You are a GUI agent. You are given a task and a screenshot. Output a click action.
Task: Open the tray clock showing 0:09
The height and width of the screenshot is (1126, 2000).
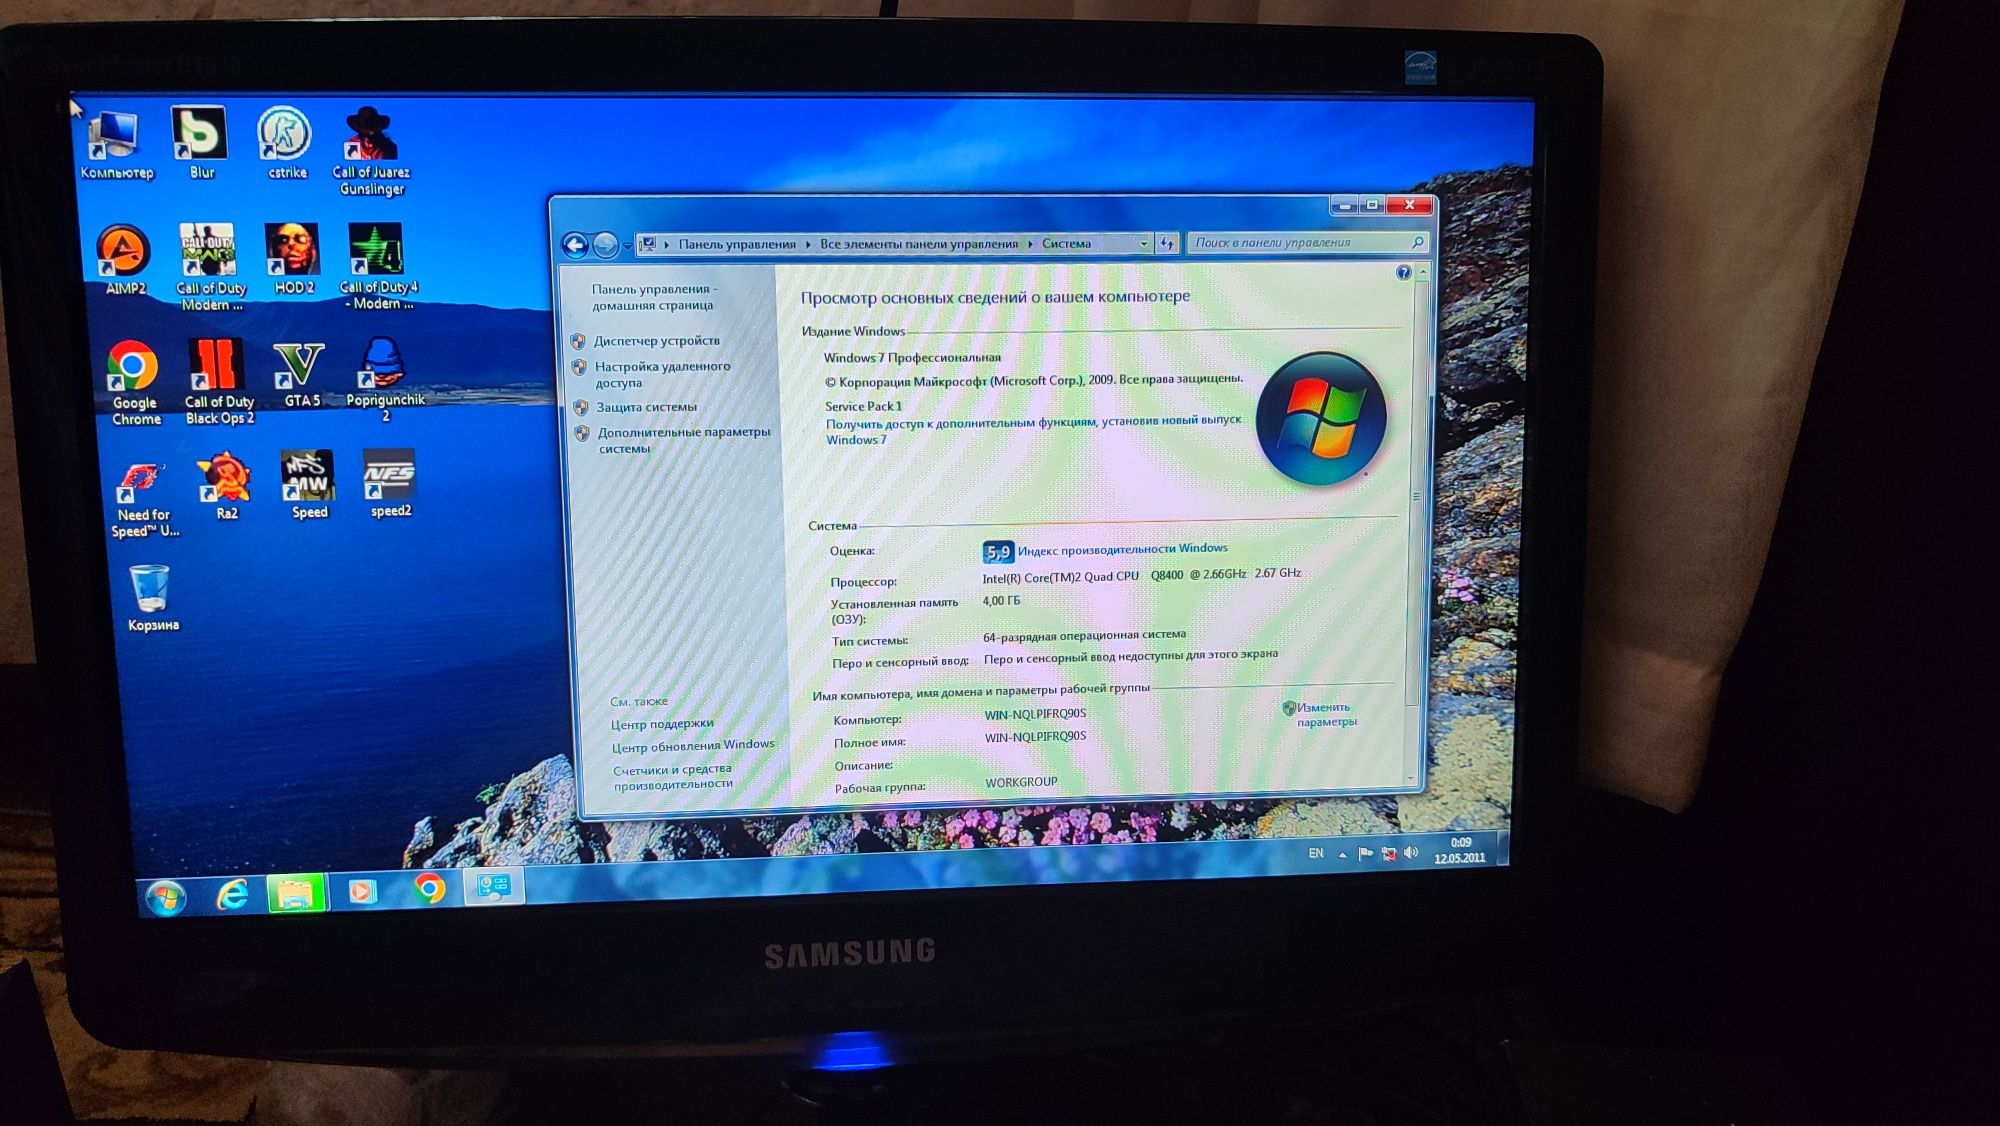[x=1460, y=850]
